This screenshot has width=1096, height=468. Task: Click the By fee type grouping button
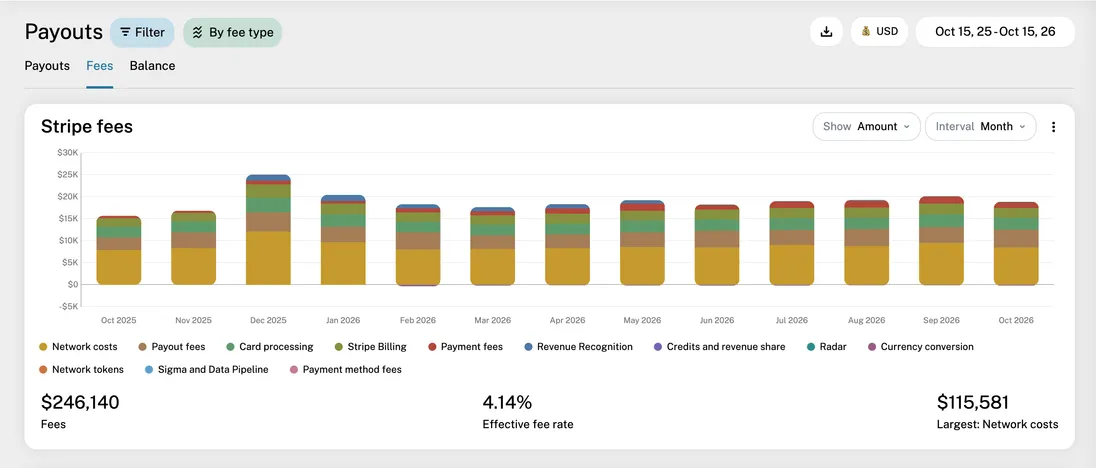click(233, 32)
